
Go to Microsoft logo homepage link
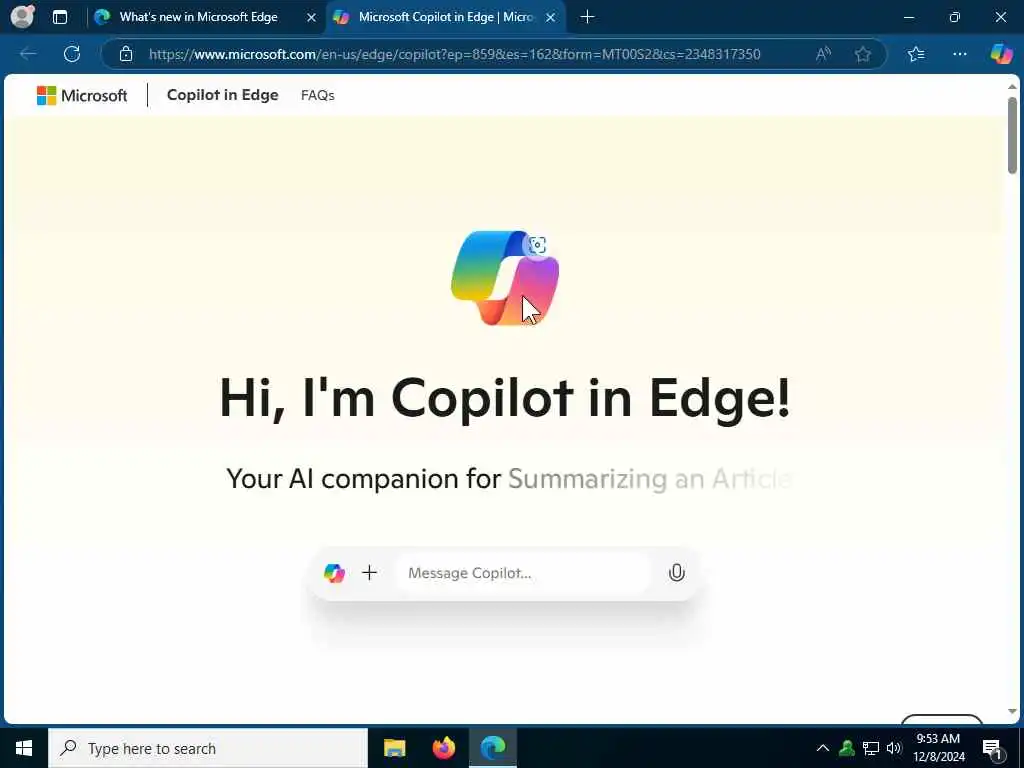pos(82,95)
